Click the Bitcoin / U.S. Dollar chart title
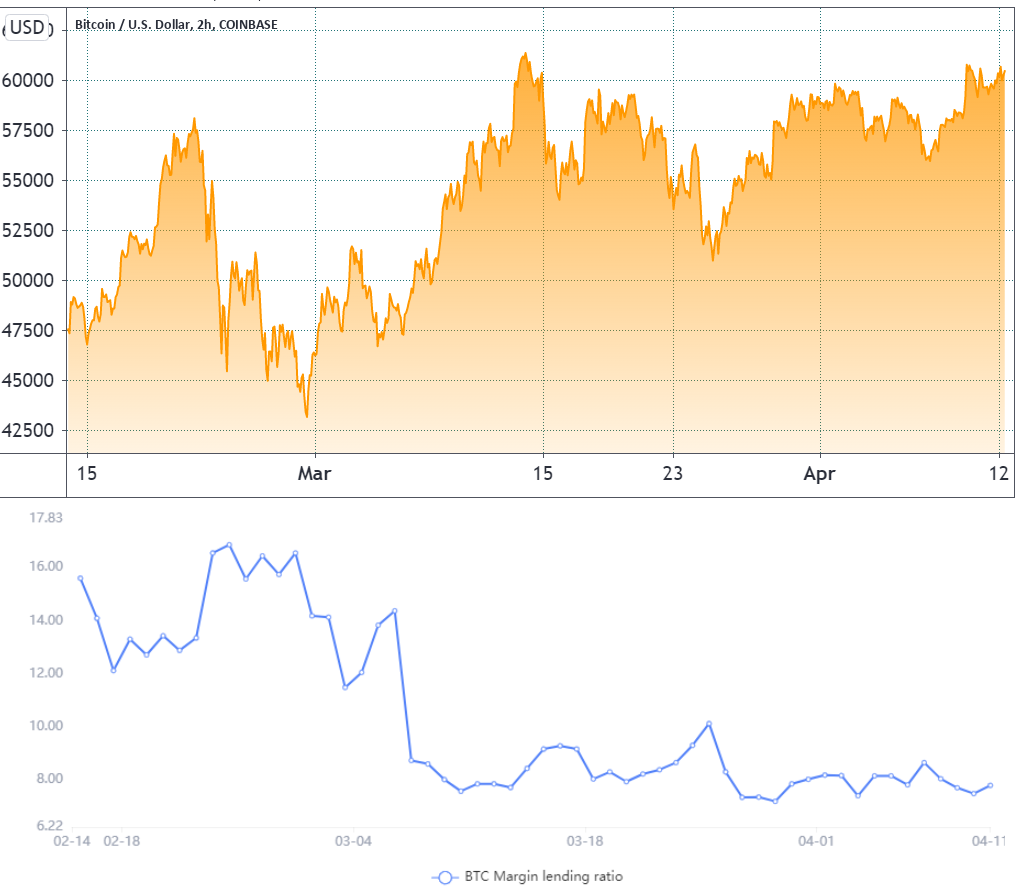This screenshot has width=1018, height=894. [176, 25]
